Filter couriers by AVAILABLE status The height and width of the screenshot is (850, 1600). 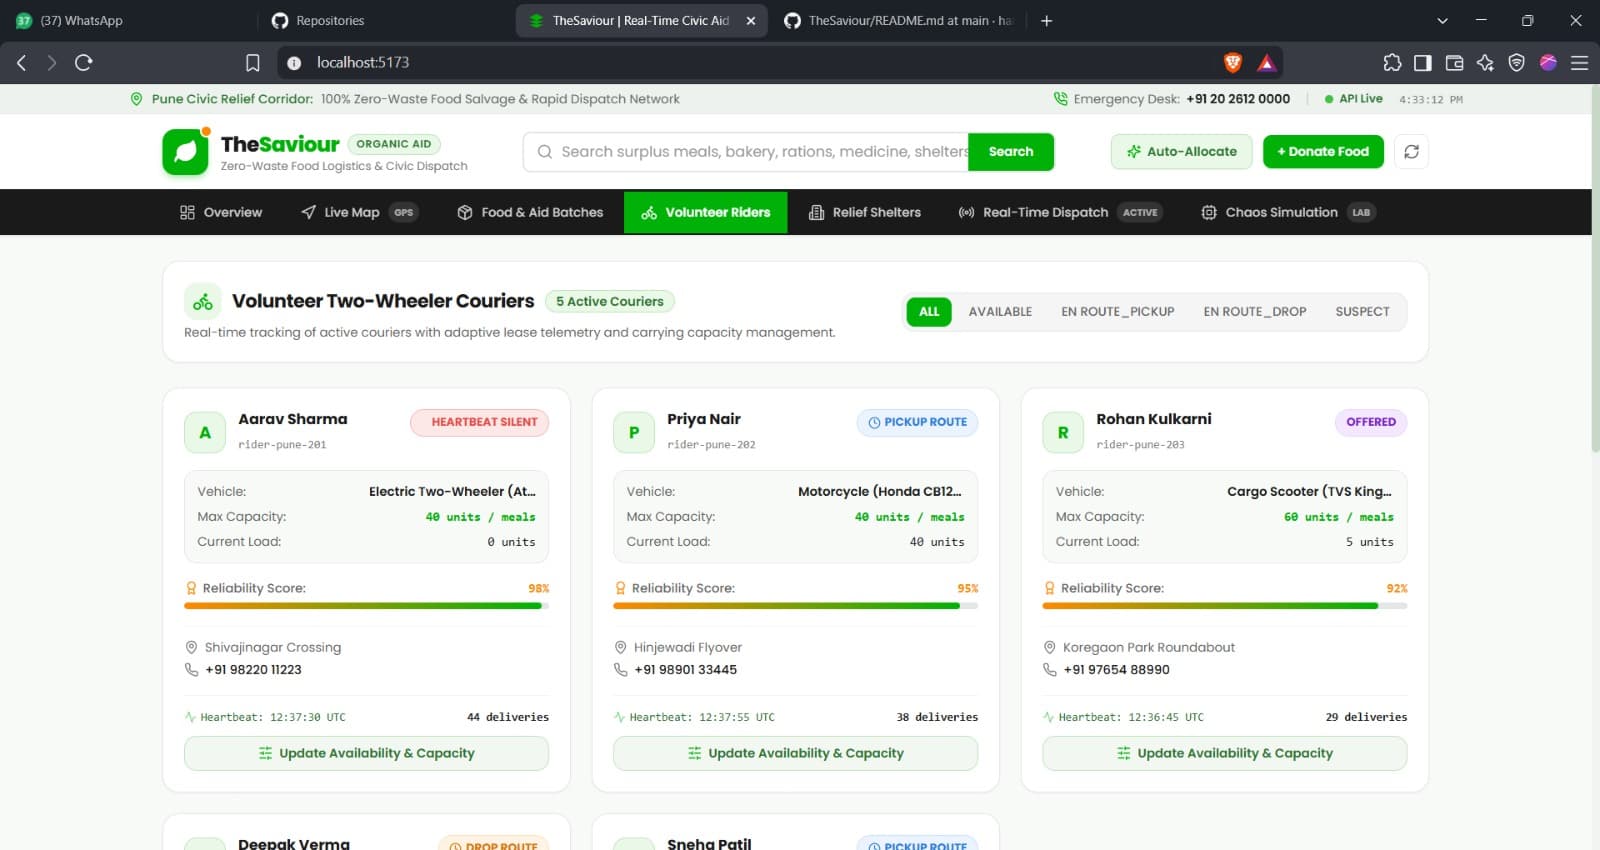1000,312
